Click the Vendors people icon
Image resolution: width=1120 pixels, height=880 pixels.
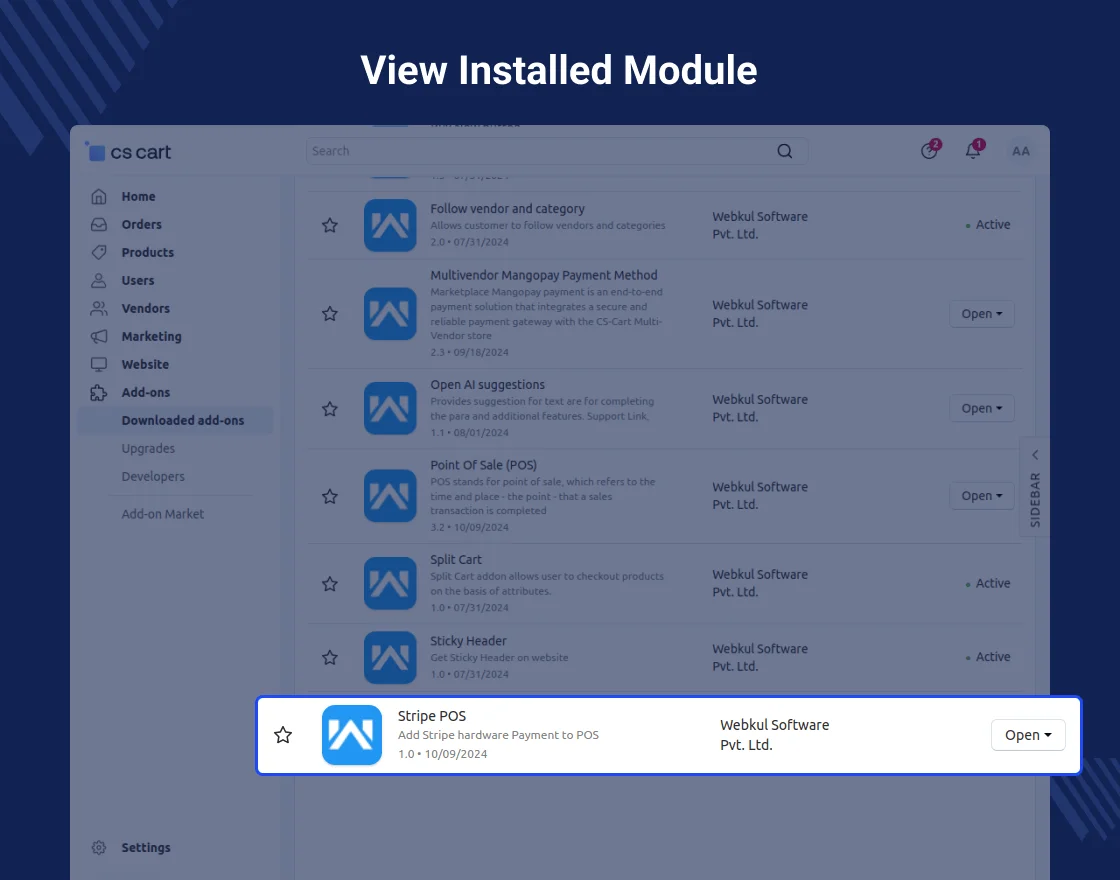[x=99, y=309]
